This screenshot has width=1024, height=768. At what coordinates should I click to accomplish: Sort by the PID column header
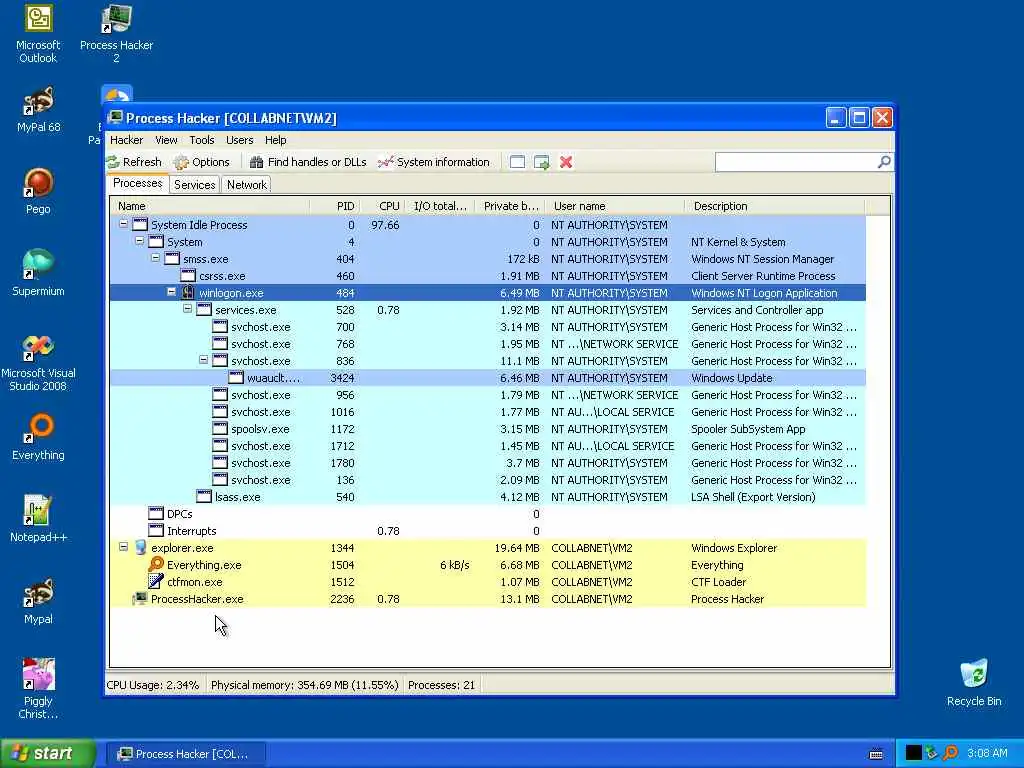coord(335,206)
